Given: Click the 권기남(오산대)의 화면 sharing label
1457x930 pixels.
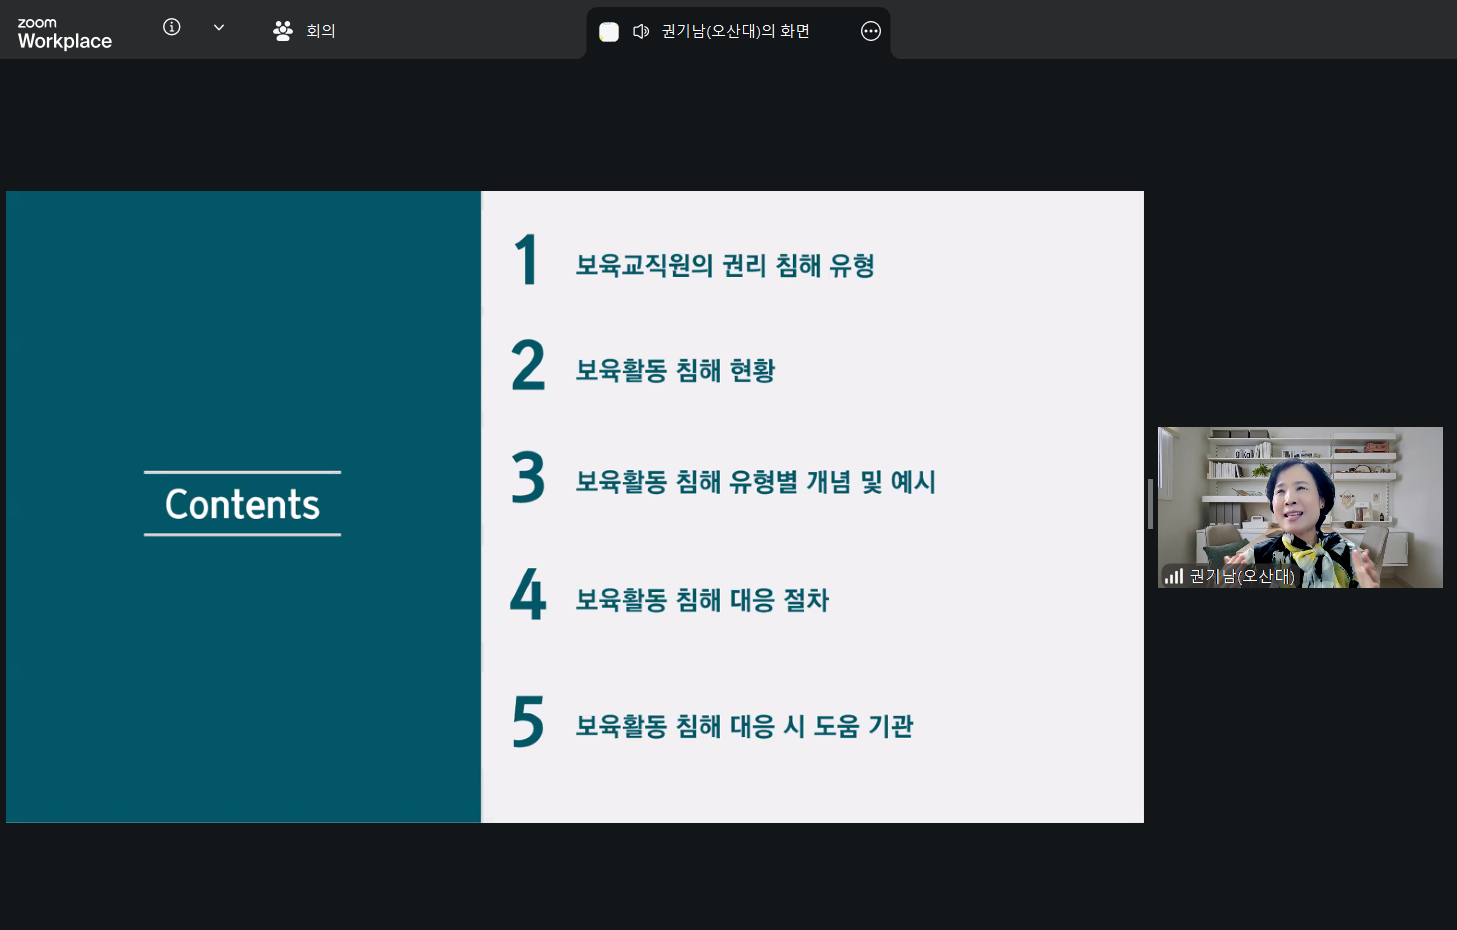Looking at the screenshot, I should 735,32.
